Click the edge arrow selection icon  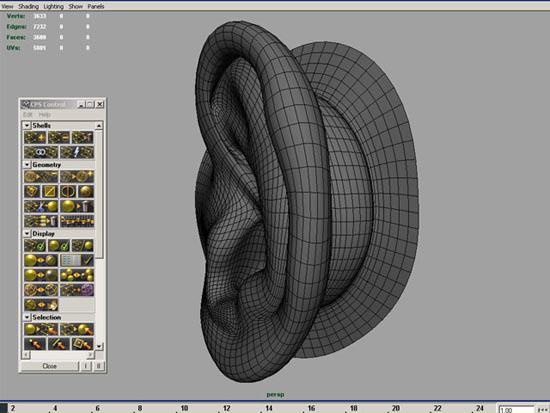[59, 344]
